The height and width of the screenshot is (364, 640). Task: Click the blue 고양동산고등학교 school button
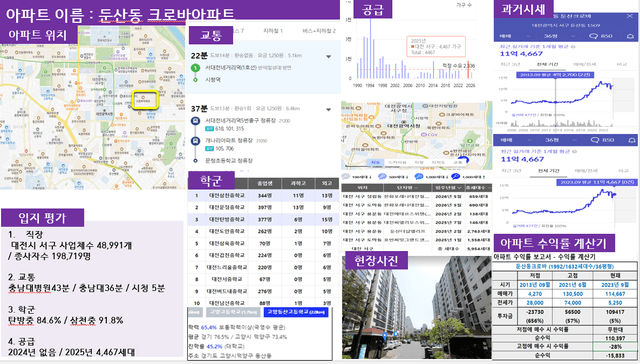(x=296, y=312)
